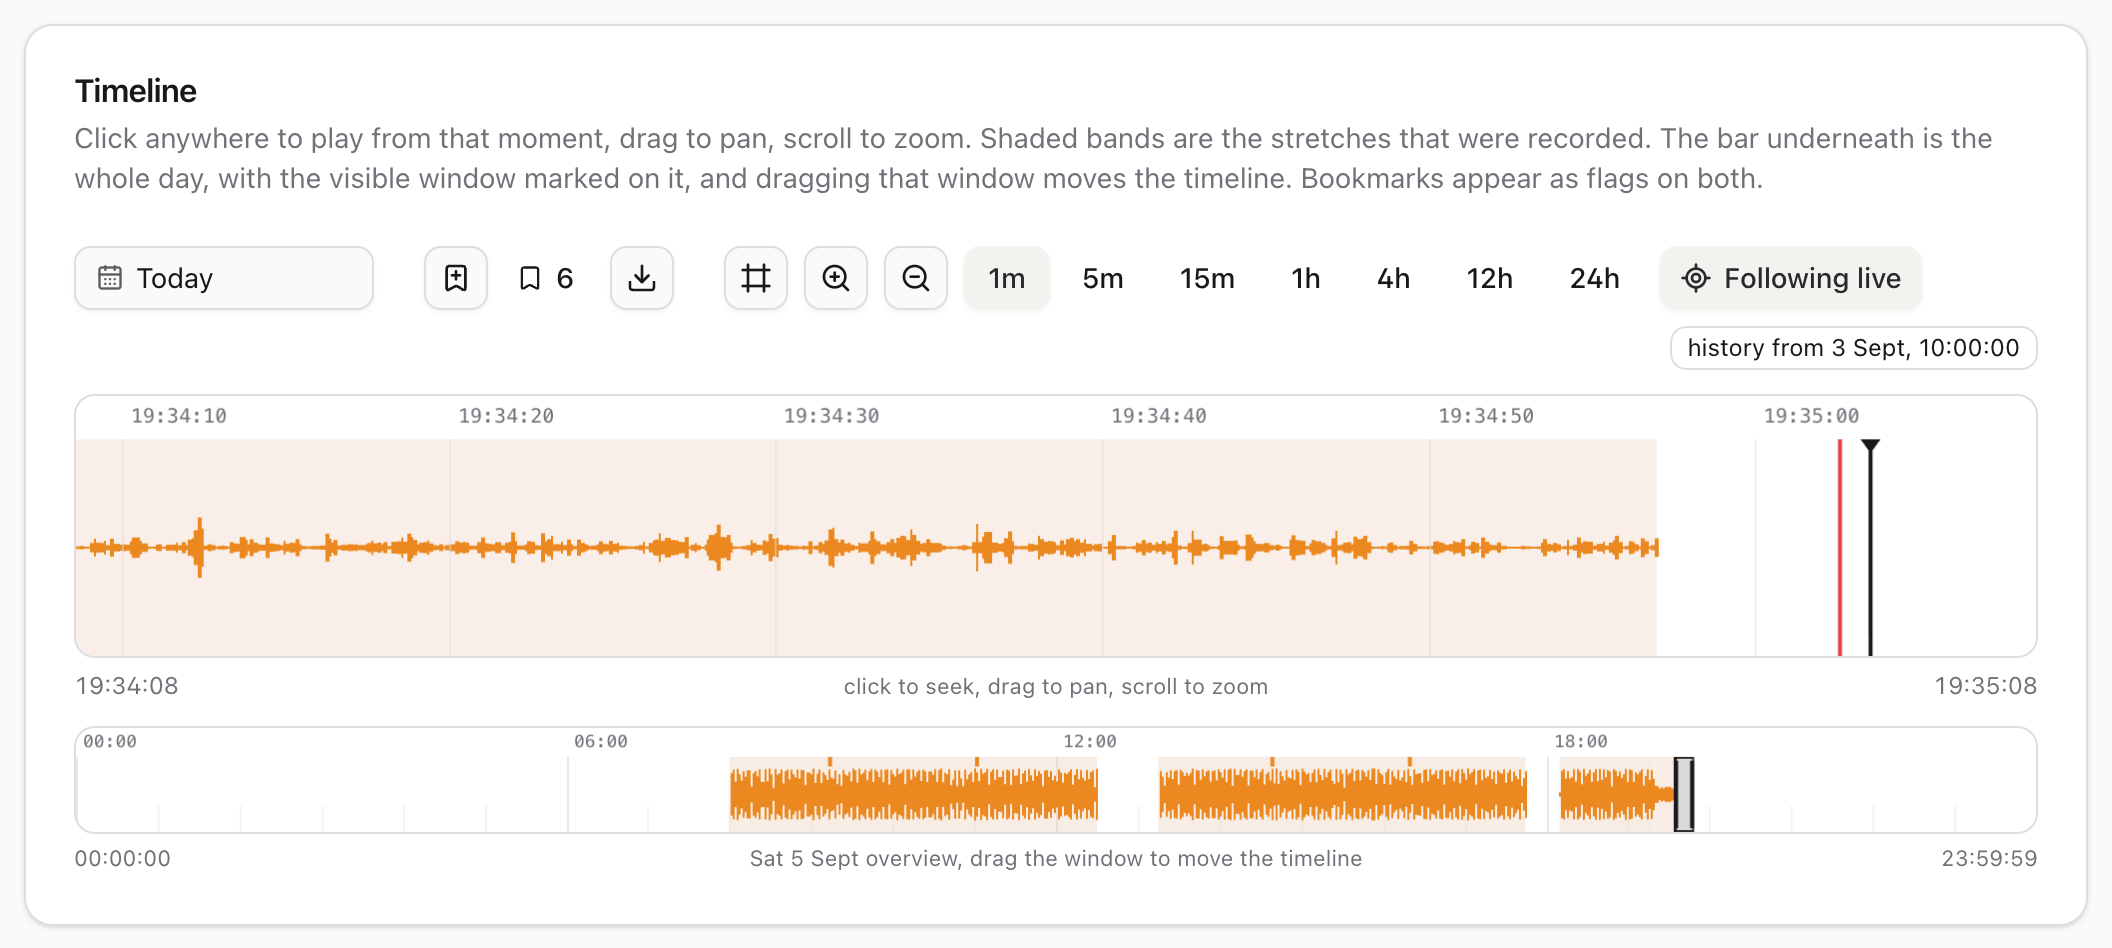Viewport: 2112px width, 948px height.
Task: Click the 19:34:10 tick label
Action: [x=179, y=416]
